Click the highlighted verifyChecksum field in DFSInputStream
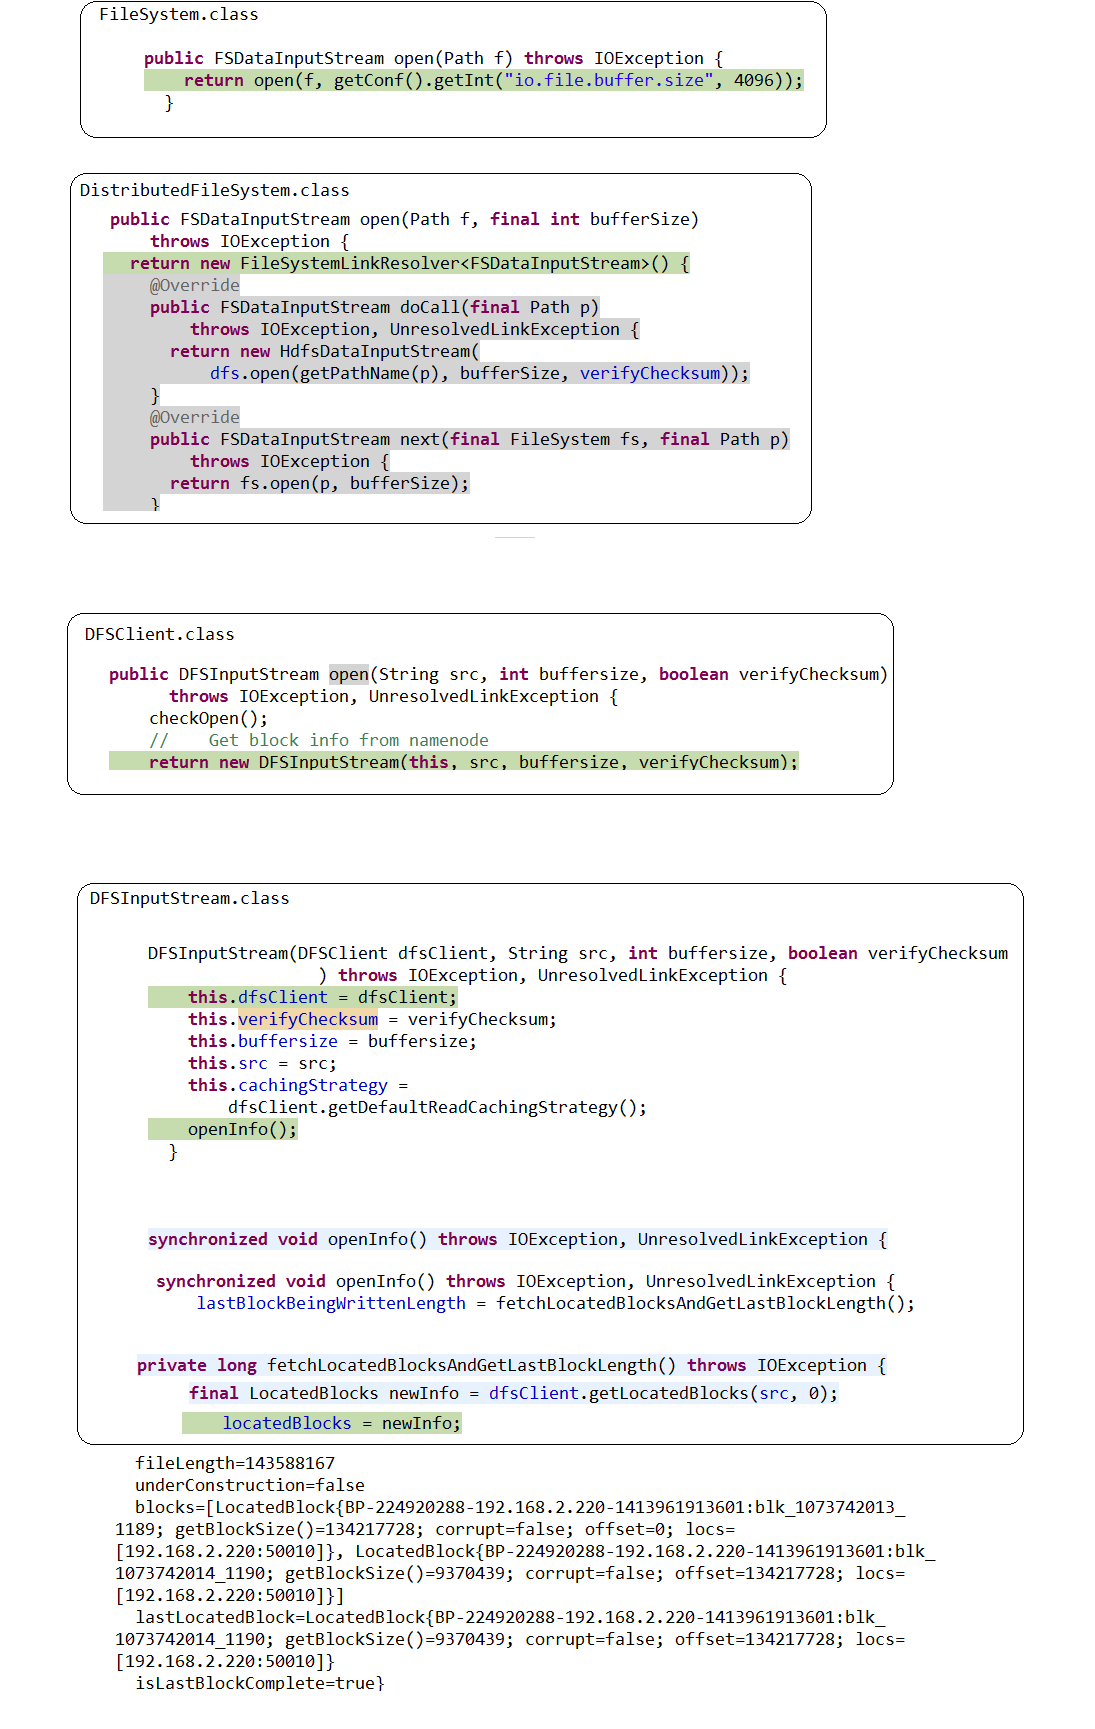The image size is (1095, 1729). click(x=308, y=1020)
